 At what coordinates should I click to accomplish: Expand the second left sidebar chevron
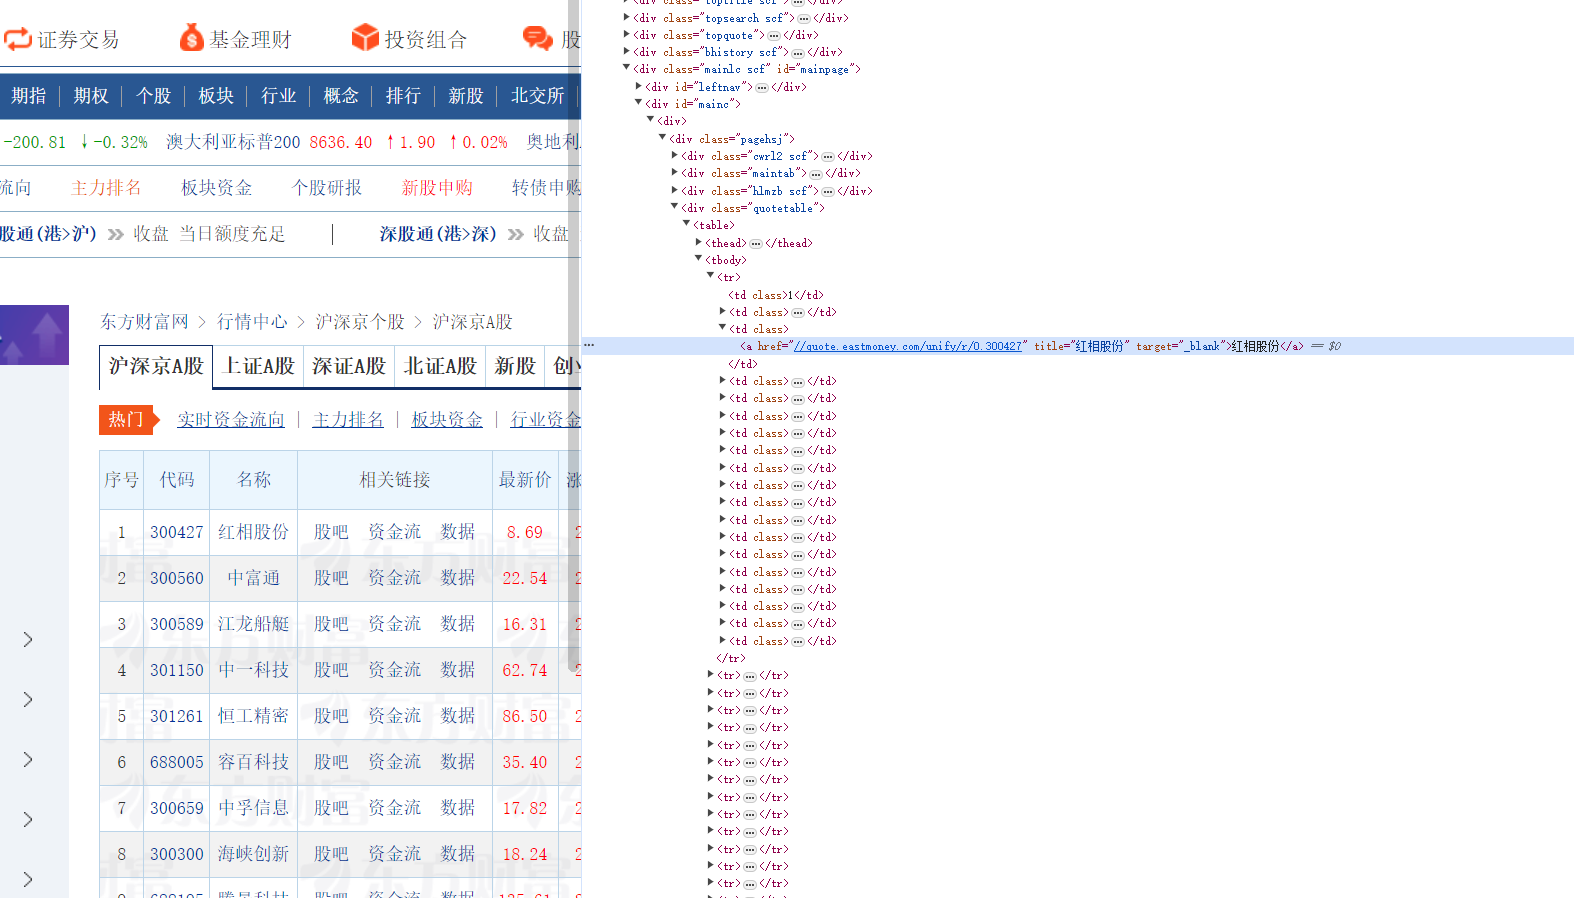[x=28, y=699]
